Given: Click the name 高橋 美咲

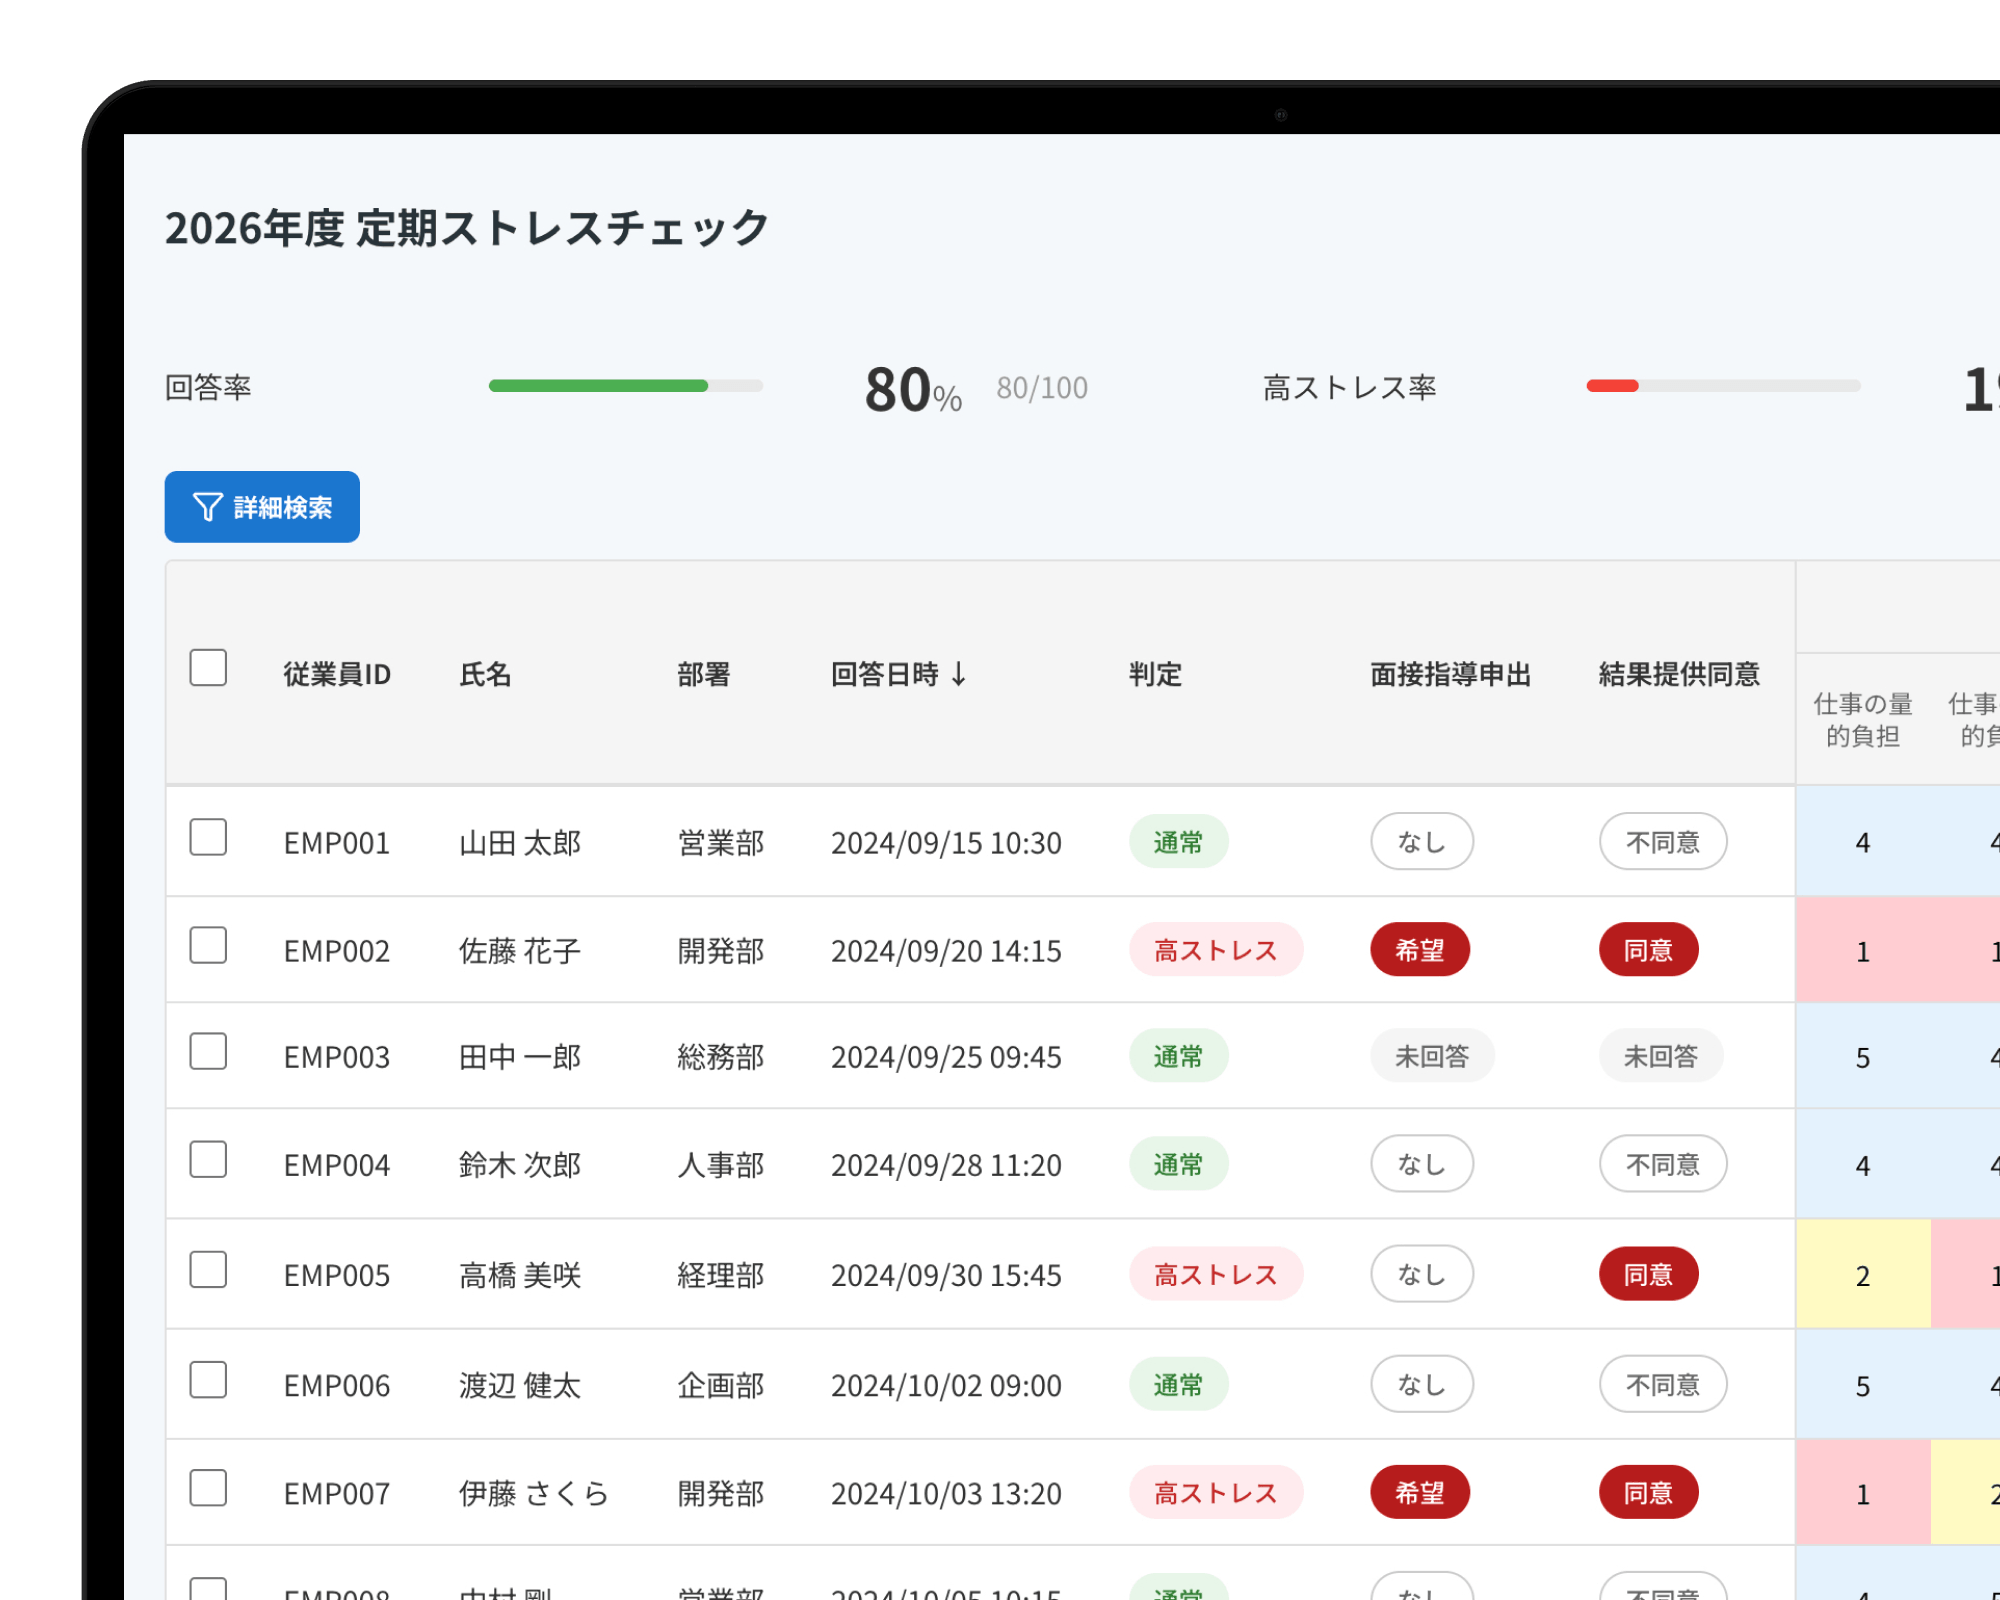Looking at the screenshot, I should (x=520, y=1275).
